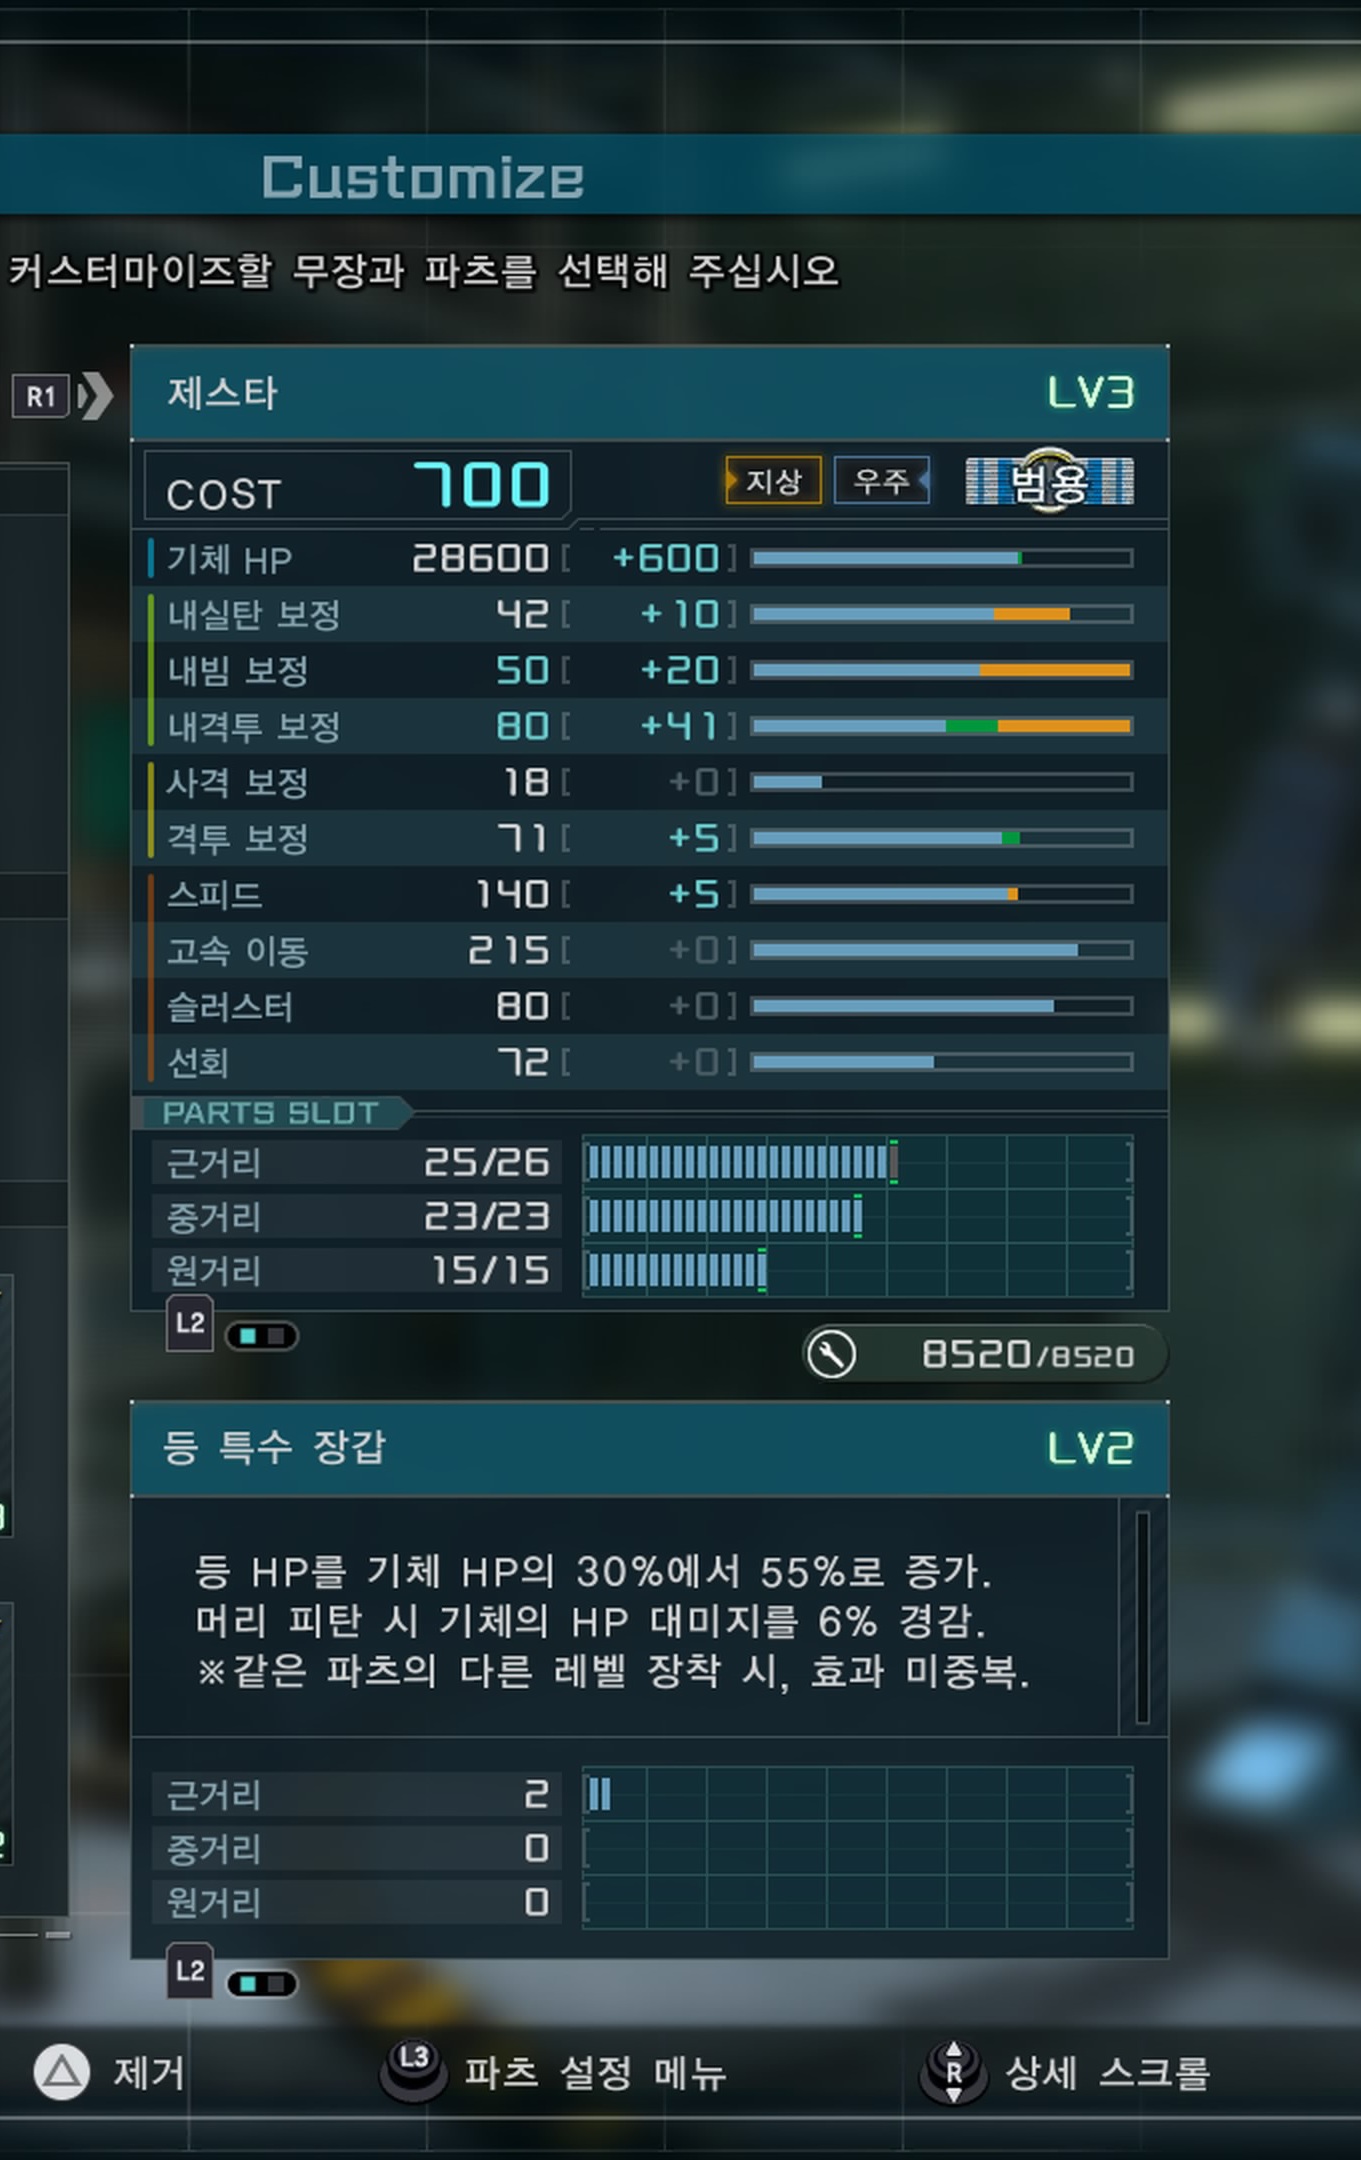Click the 근거리 25/26 slot gauge
Screen dimensions: 1361x2160
pos(858,1162)
